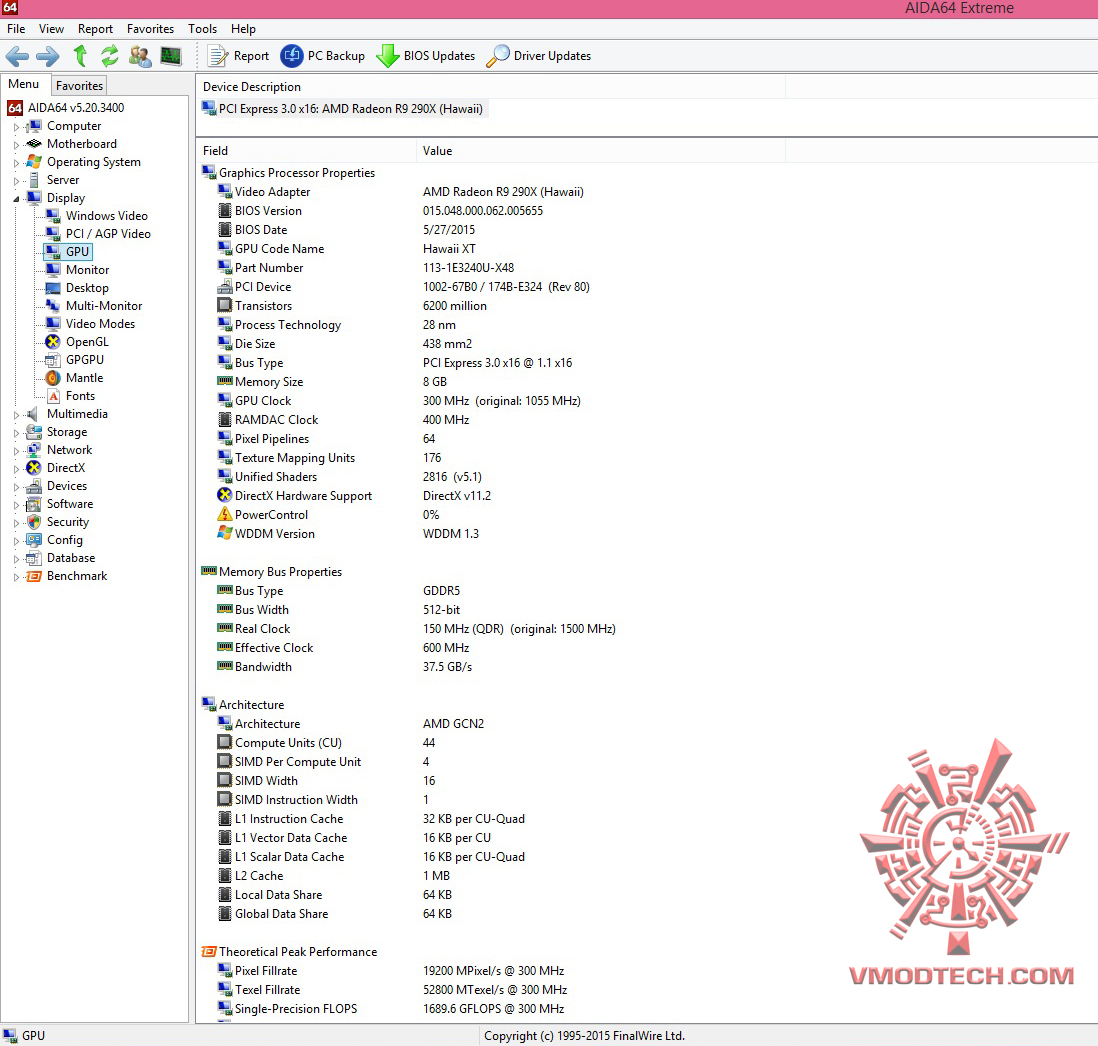This screenshot has height=1046, width=1098.
Task: Go back with the blue left arrow
Action: (x=18, y=56)
